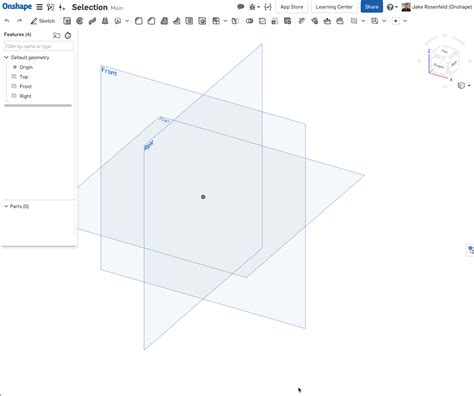Click the bug feedback icon
The height and width of the screenshot is (396, 474).
tap(252, 7)
